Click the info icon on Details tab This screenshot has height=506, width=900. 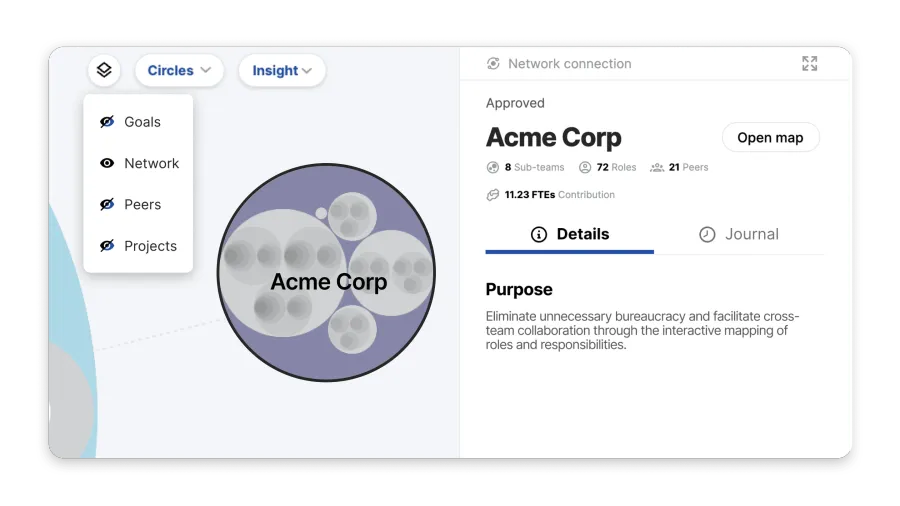tap(539, 234)
